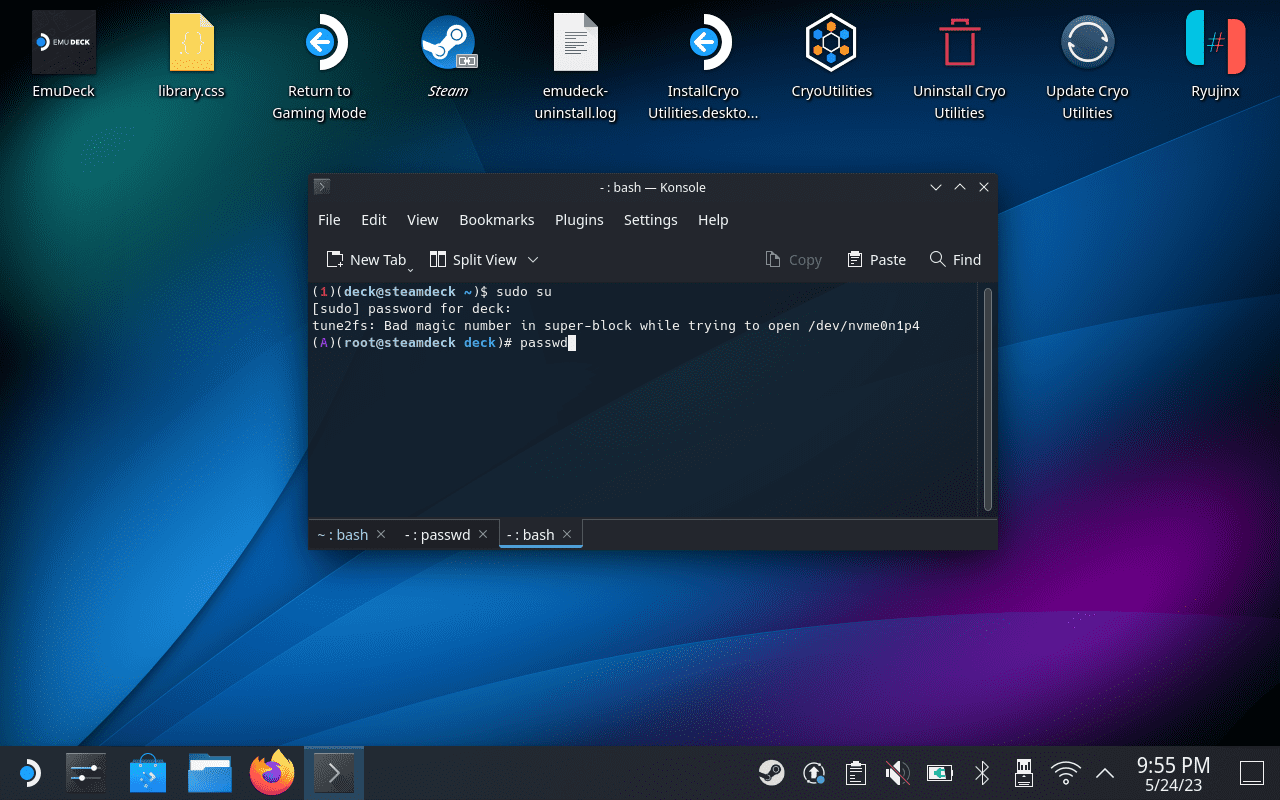Launch the CryoUtilities desktop icon
This screenshot has height=800, width=1280.
point(831,56)
